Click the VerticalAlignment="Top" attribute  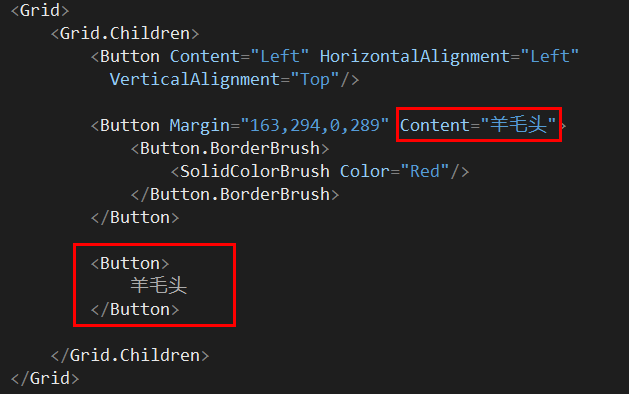click(224, 79)
